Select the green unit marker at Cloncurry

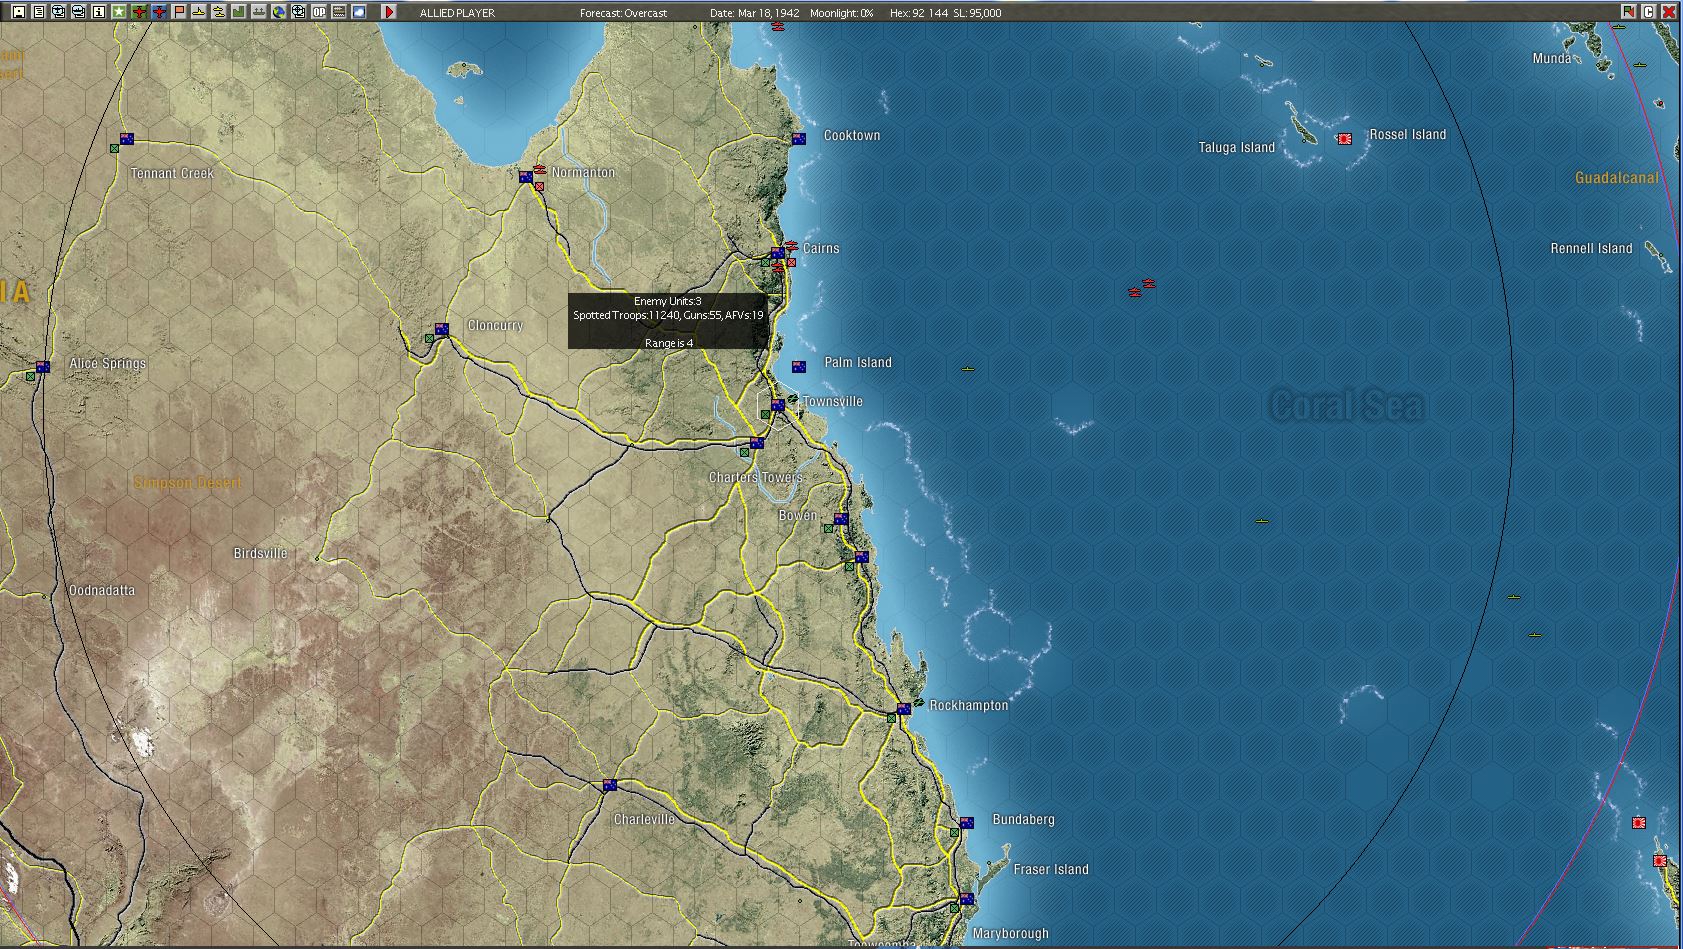(x=429, y=338)
